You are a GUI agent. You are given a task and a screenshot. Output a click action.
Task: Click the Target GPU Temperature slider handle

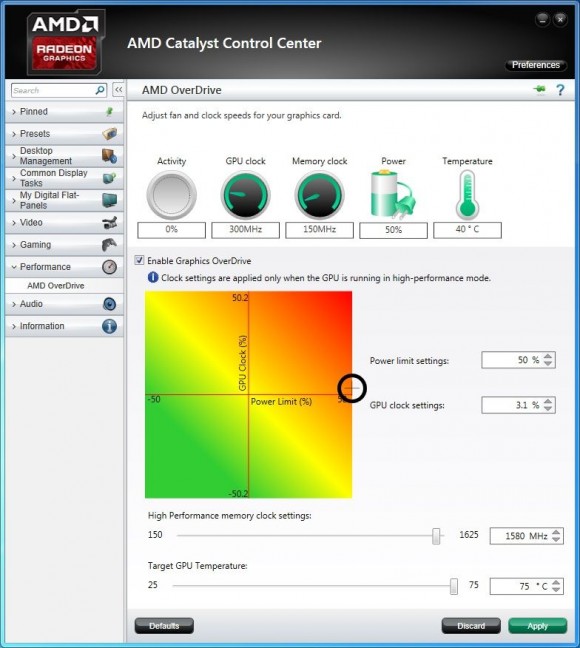453,586
